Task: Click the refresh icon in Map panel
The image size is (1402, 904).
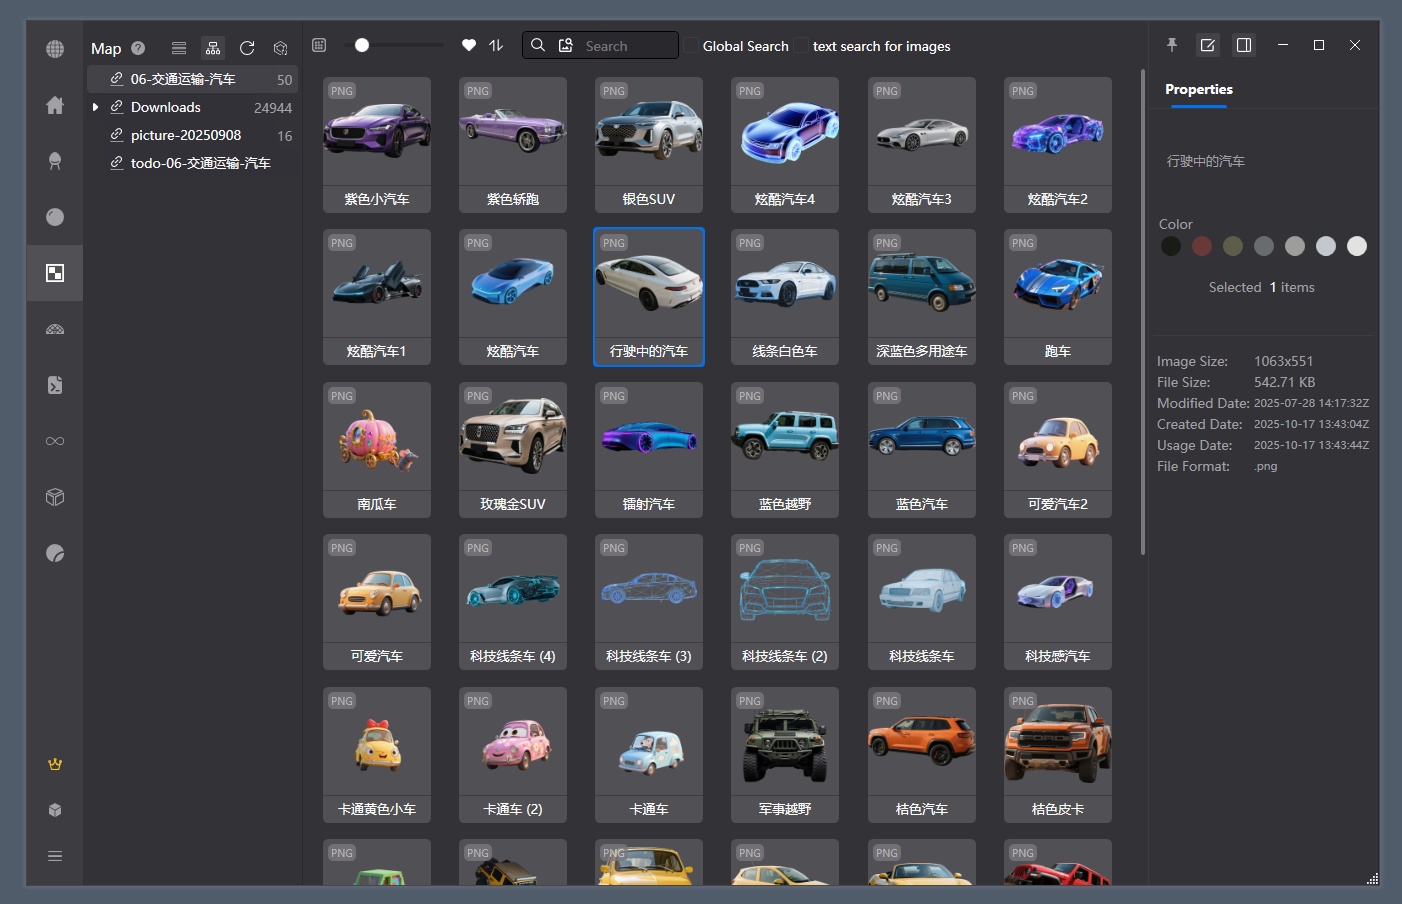Action: click(247, 48)
